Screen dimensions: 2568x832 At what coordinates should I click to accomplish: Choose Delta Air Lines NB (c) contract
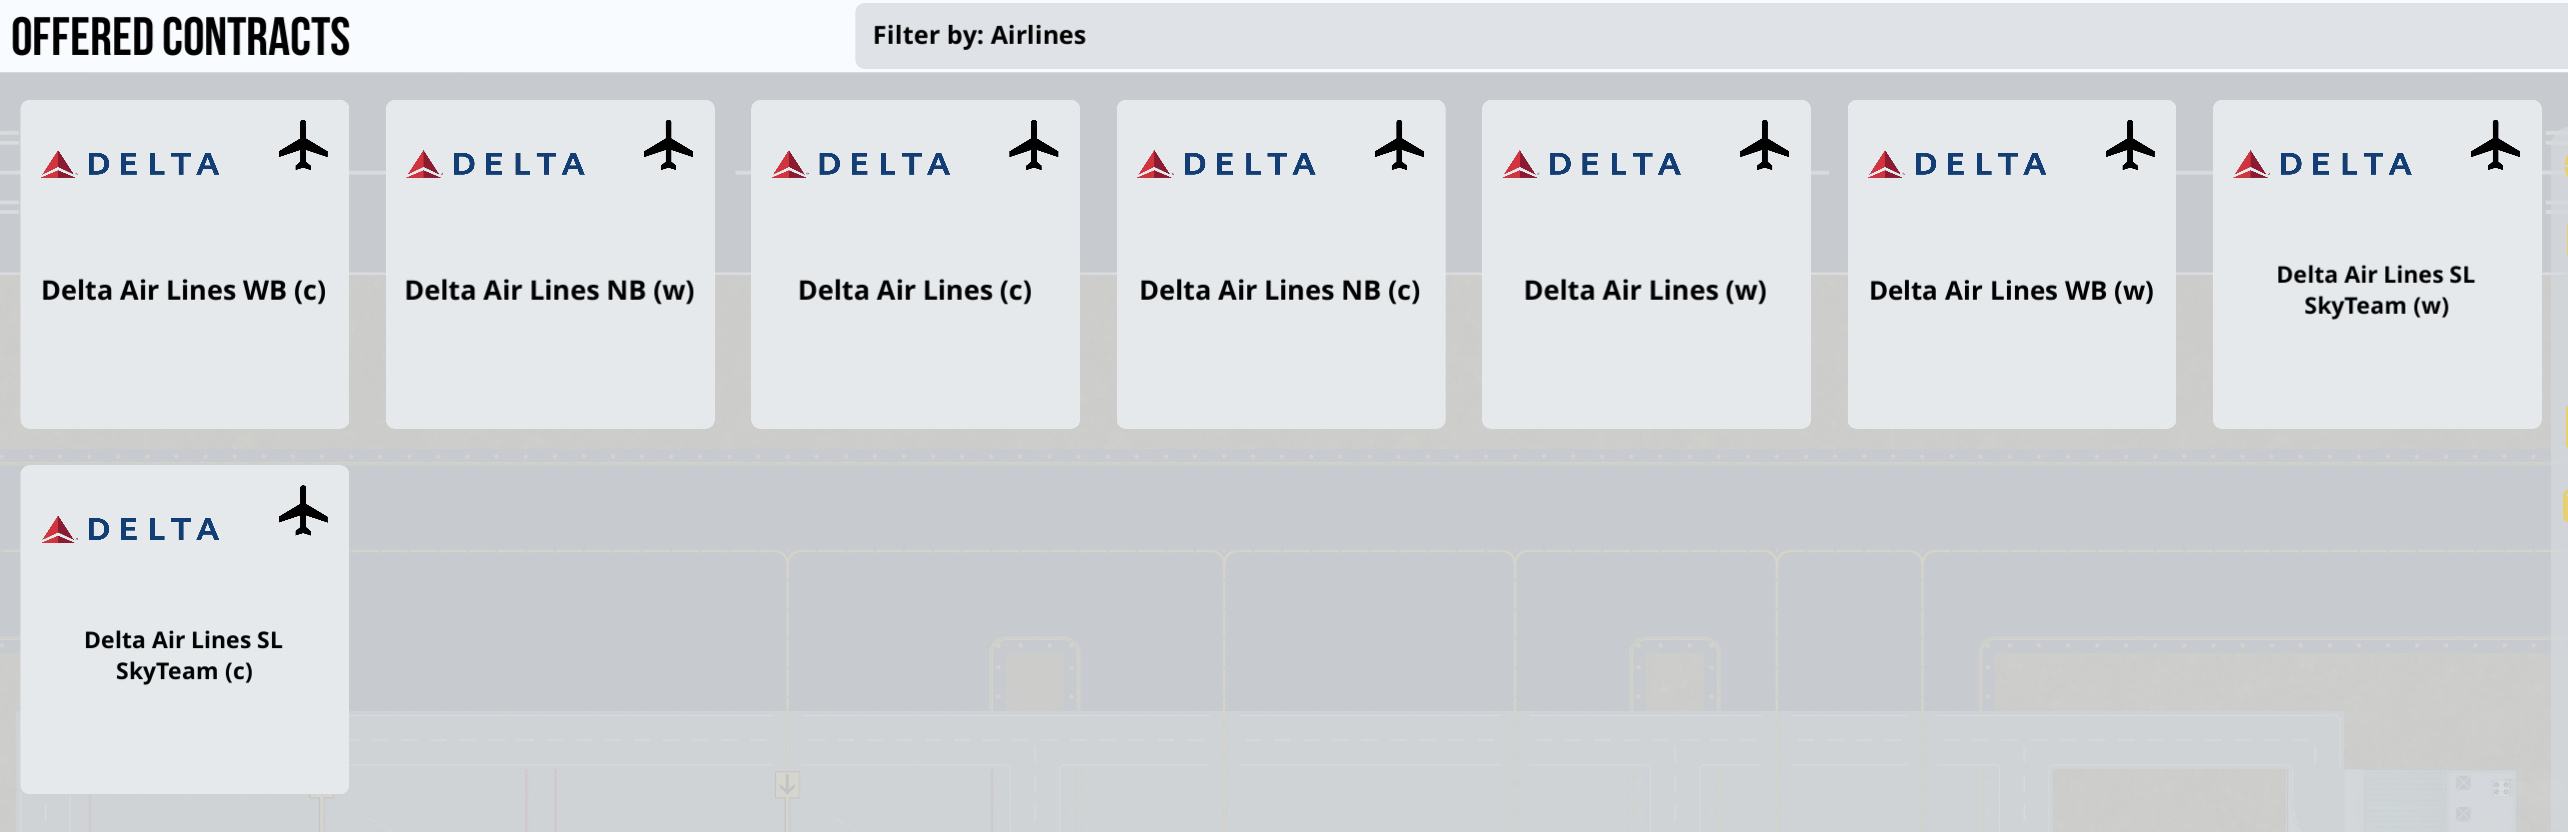(1281, 264)
